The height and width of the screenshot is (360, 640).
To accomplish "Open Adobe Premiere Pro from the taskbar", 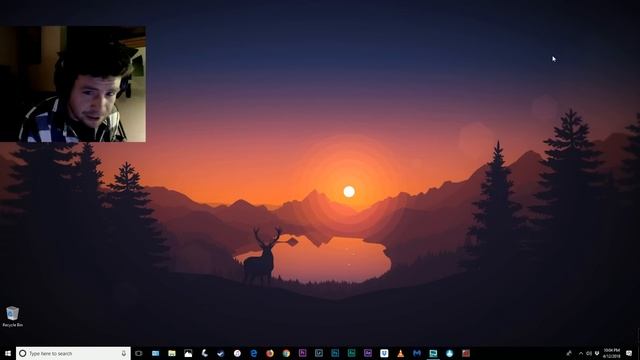I will point(302,353).
